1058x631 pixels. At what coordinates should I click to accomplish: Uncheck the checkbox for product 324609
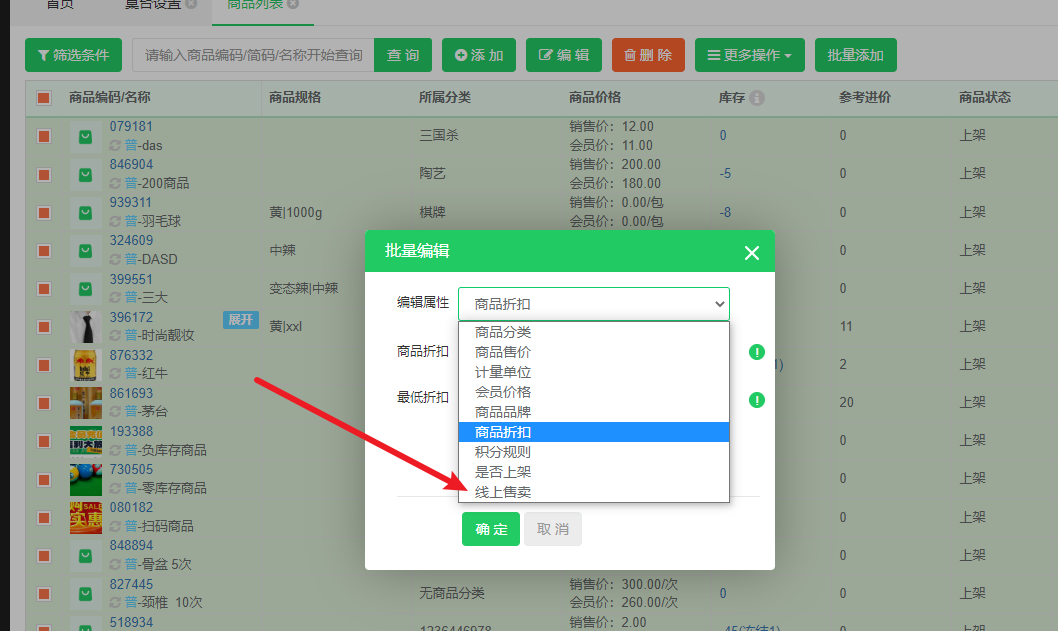pyautogui.click(x=44, y=250)
